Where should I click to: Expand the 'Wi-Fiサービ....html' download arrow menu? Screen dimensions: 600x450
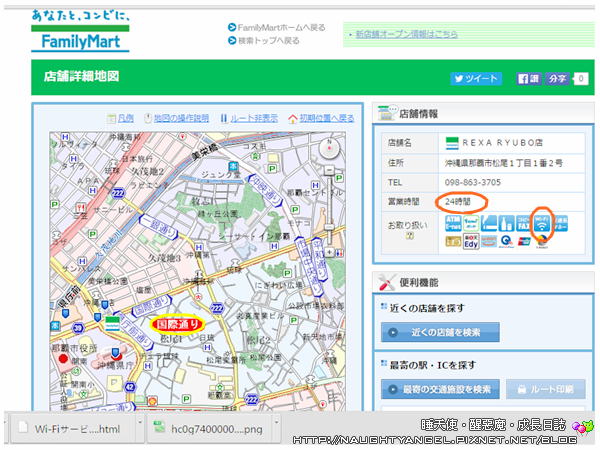140,423
